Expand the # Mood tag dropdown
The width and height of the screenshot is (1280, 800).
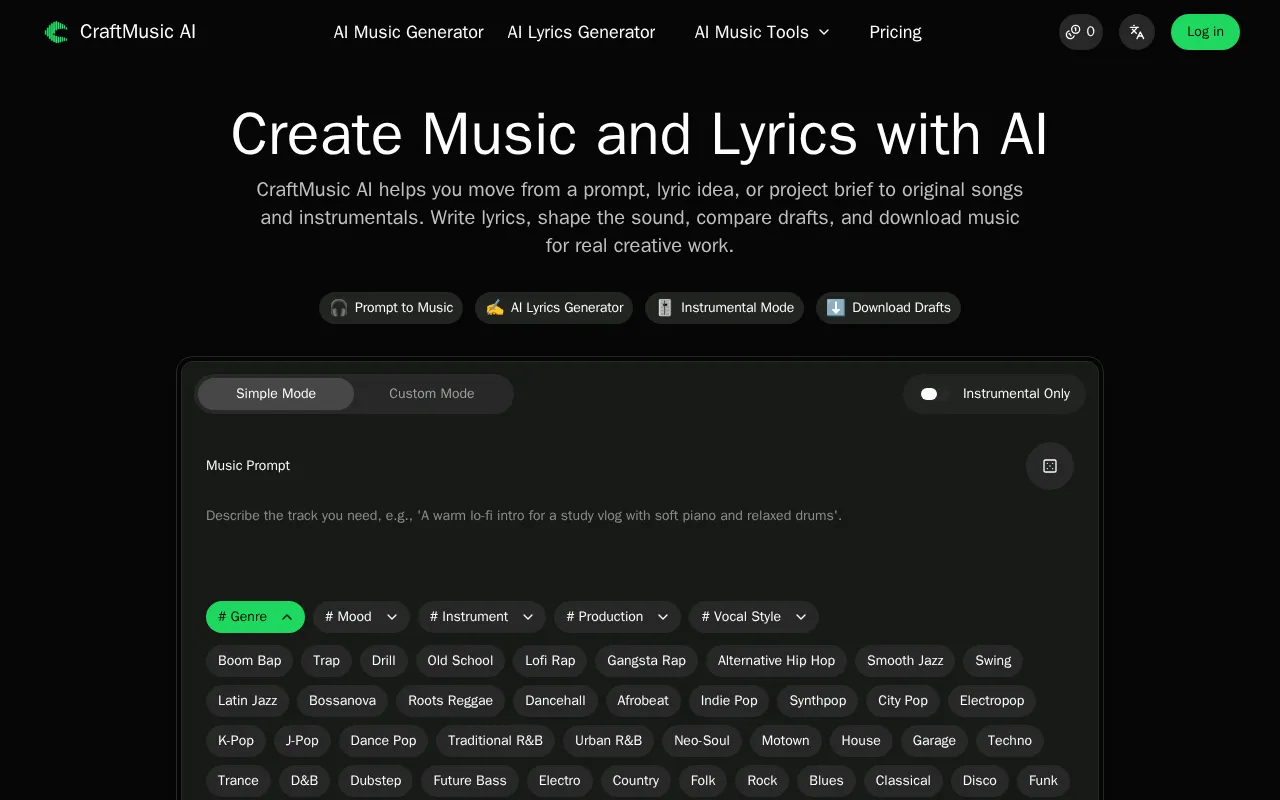[361, 617]
